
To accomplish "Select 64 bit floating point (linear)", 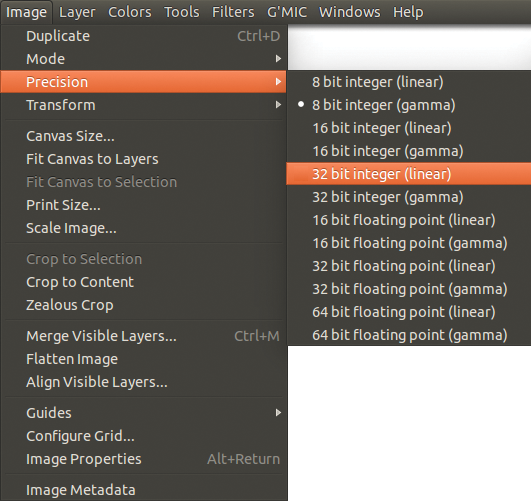I will click(409, 312).
